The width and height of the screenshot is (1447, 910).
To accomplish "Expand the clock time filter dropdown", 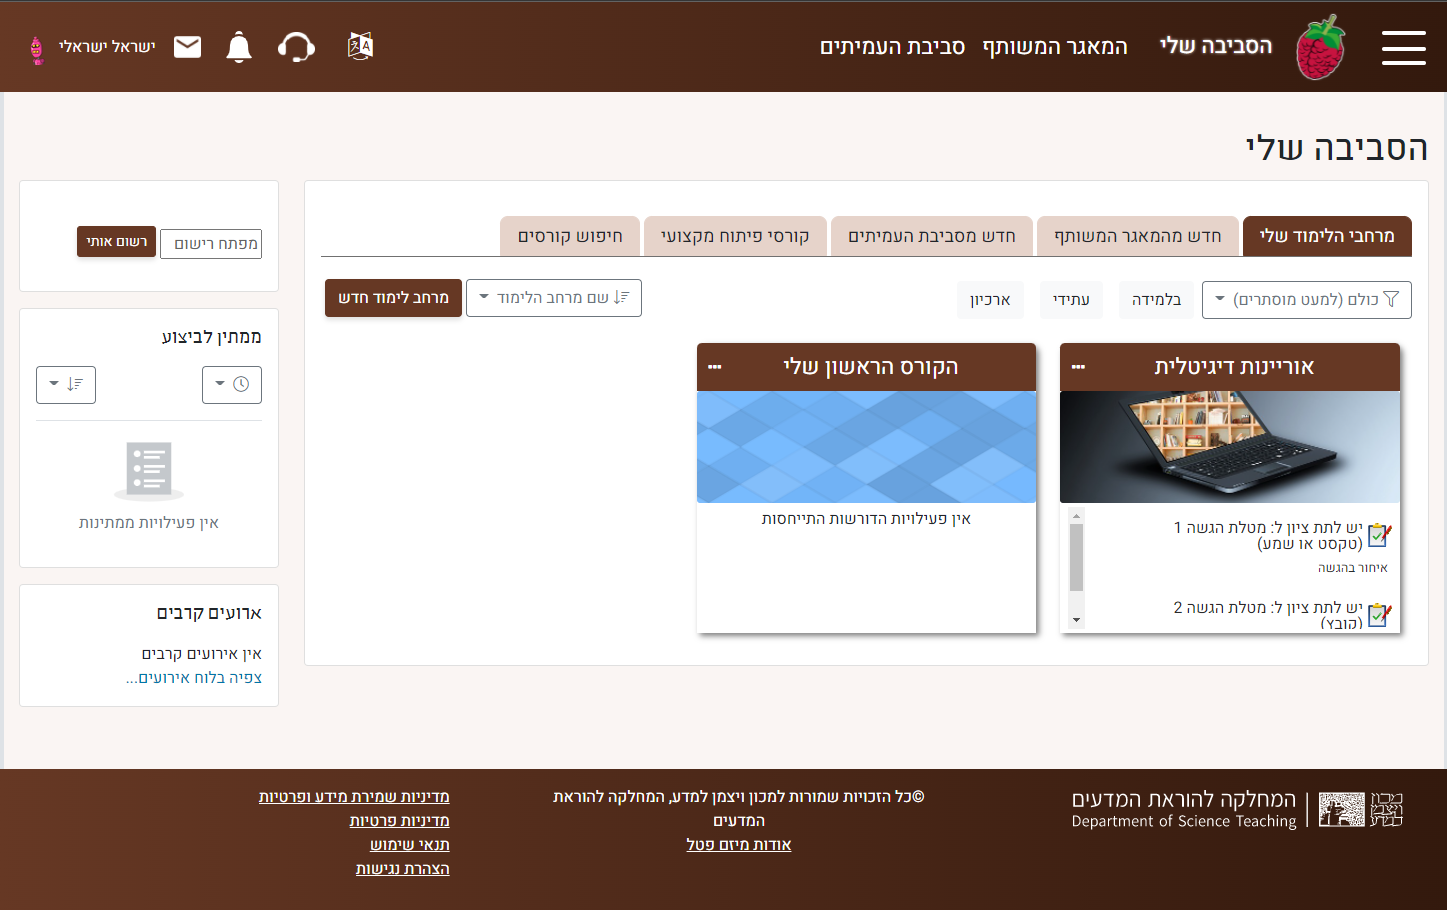I will 232,385.
